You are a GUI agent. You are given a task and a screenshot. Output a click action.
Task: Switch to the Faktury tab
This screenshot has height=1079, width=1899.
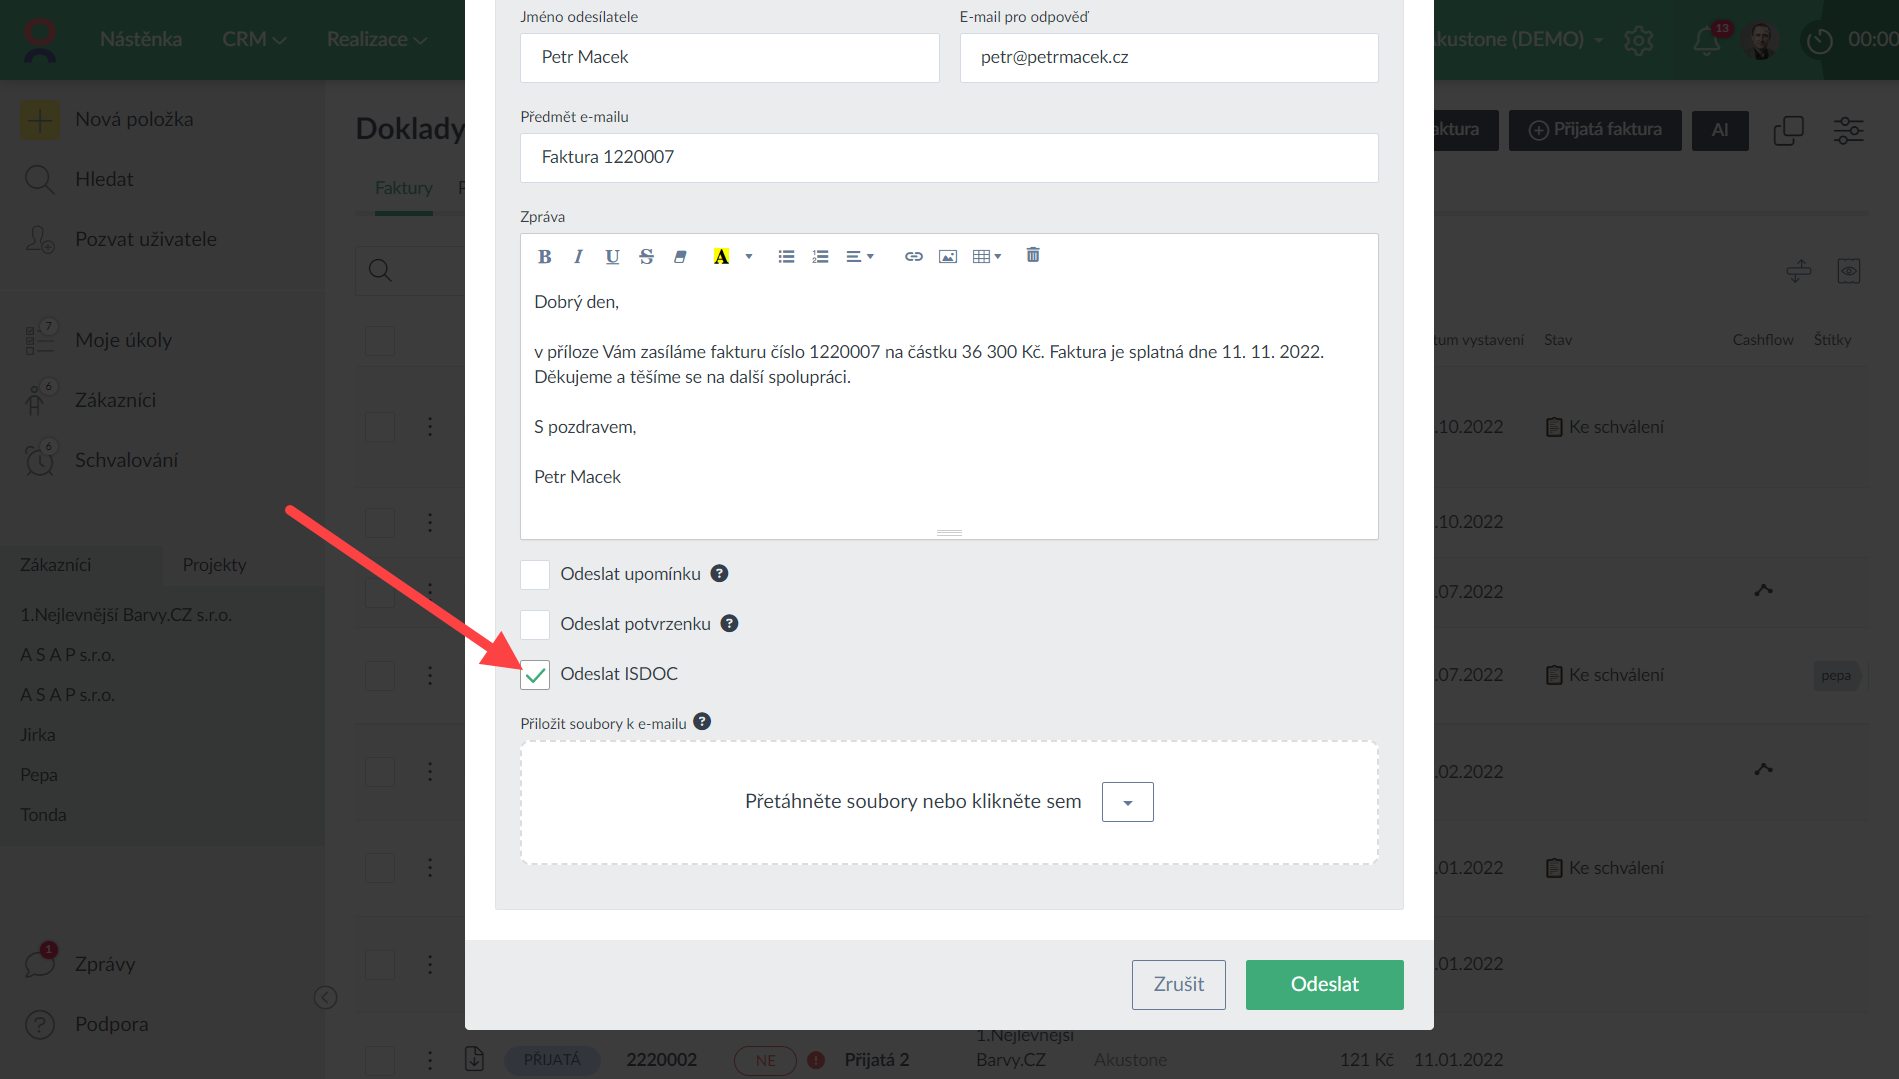[403, 188]
